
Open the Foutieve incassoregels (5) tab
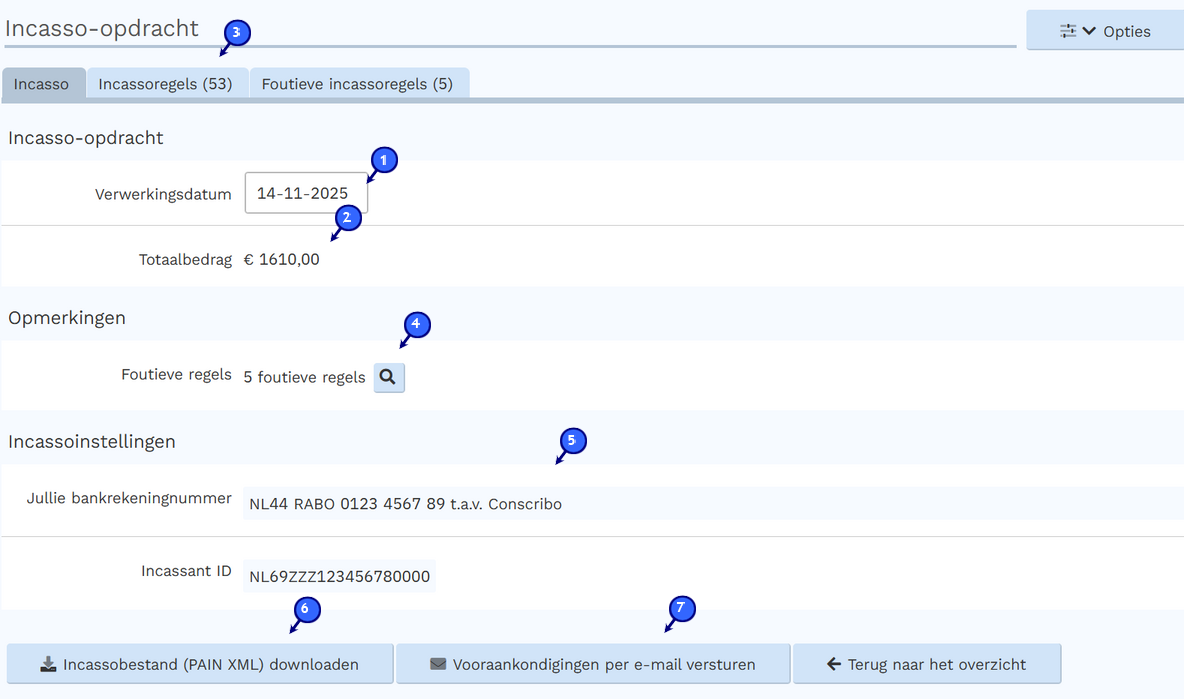pyautogui.click(x=359, y=83)
